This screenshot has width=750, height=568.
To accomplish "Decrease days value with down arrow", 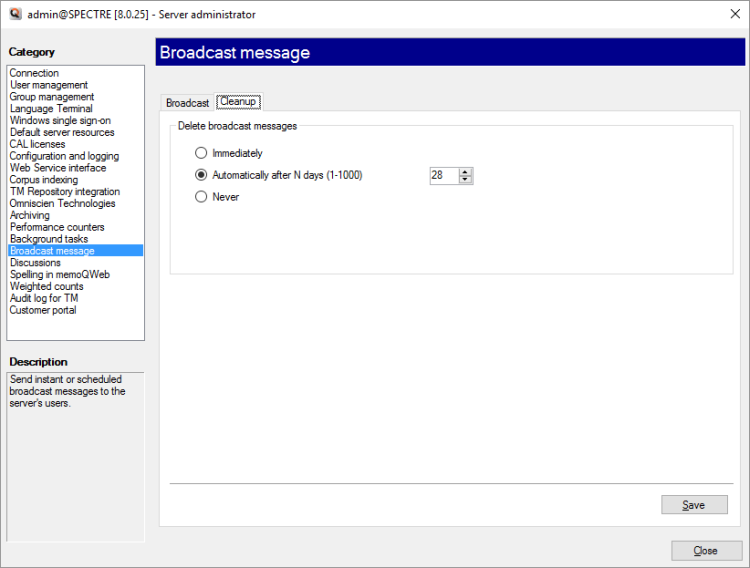I will [x=465, y=180].
